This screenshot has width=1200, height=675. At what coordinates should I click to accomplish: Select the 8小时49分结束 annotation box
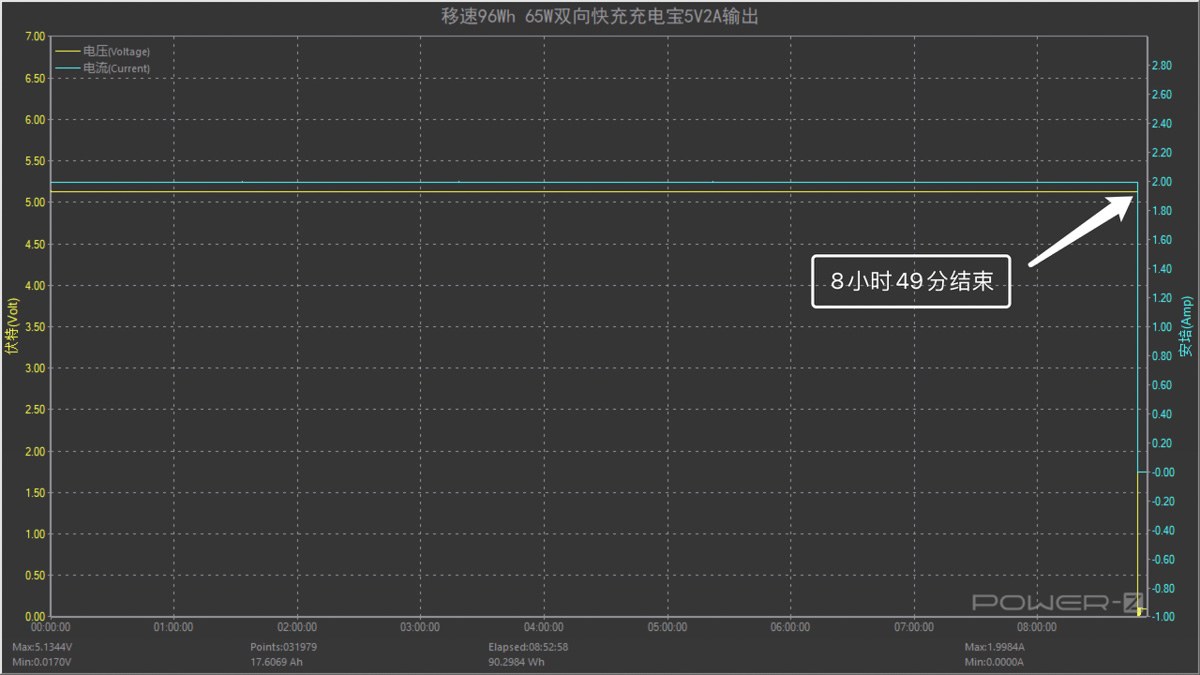(911, 282)
